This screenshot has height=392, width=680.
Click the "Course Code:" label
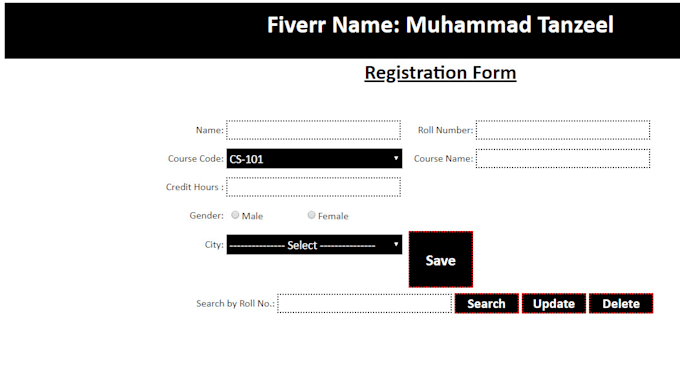[x=196, y=159]
